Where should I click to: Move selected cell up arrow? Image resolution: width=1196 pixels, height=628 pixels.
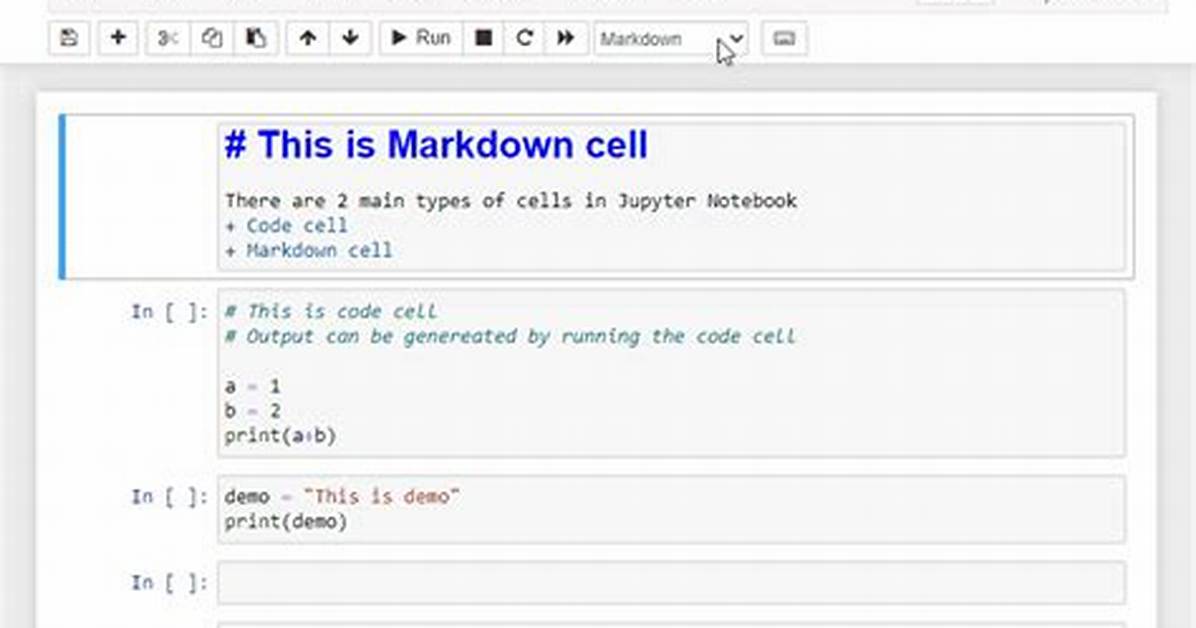tap(307, 38)
